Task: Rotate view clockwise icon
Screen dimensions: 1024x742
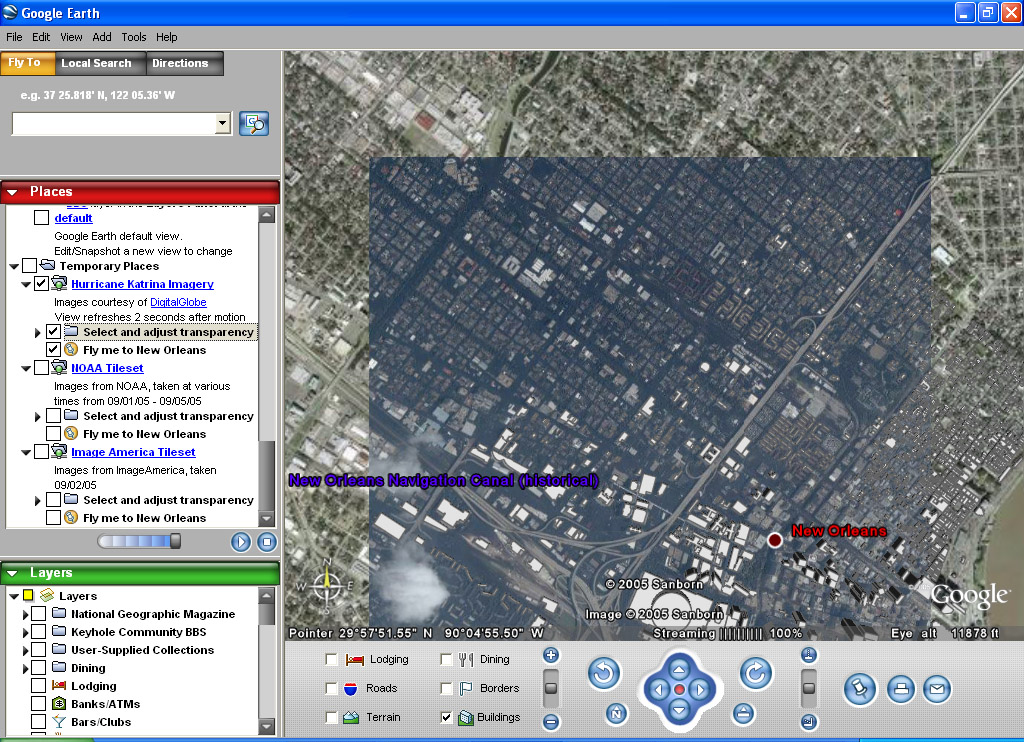Action: tap(756, 673)
